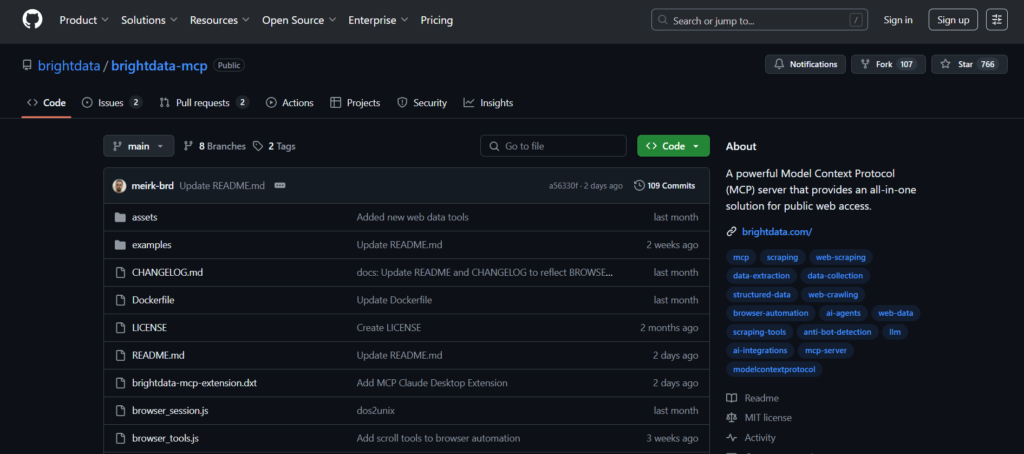1024x454 pixels.
Task: Go to the Actions tab
Action: coord(290,103)
